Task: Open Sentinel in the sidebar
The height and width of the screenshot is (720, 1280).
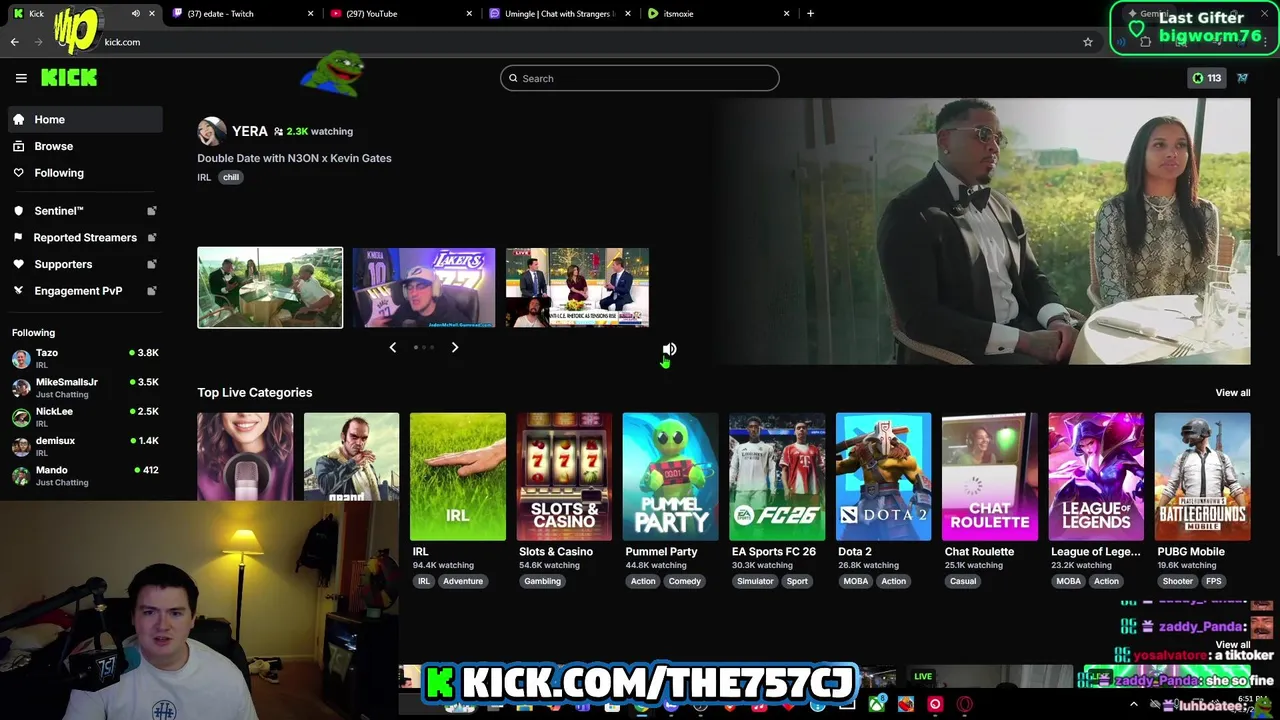Action: (85, 211)
